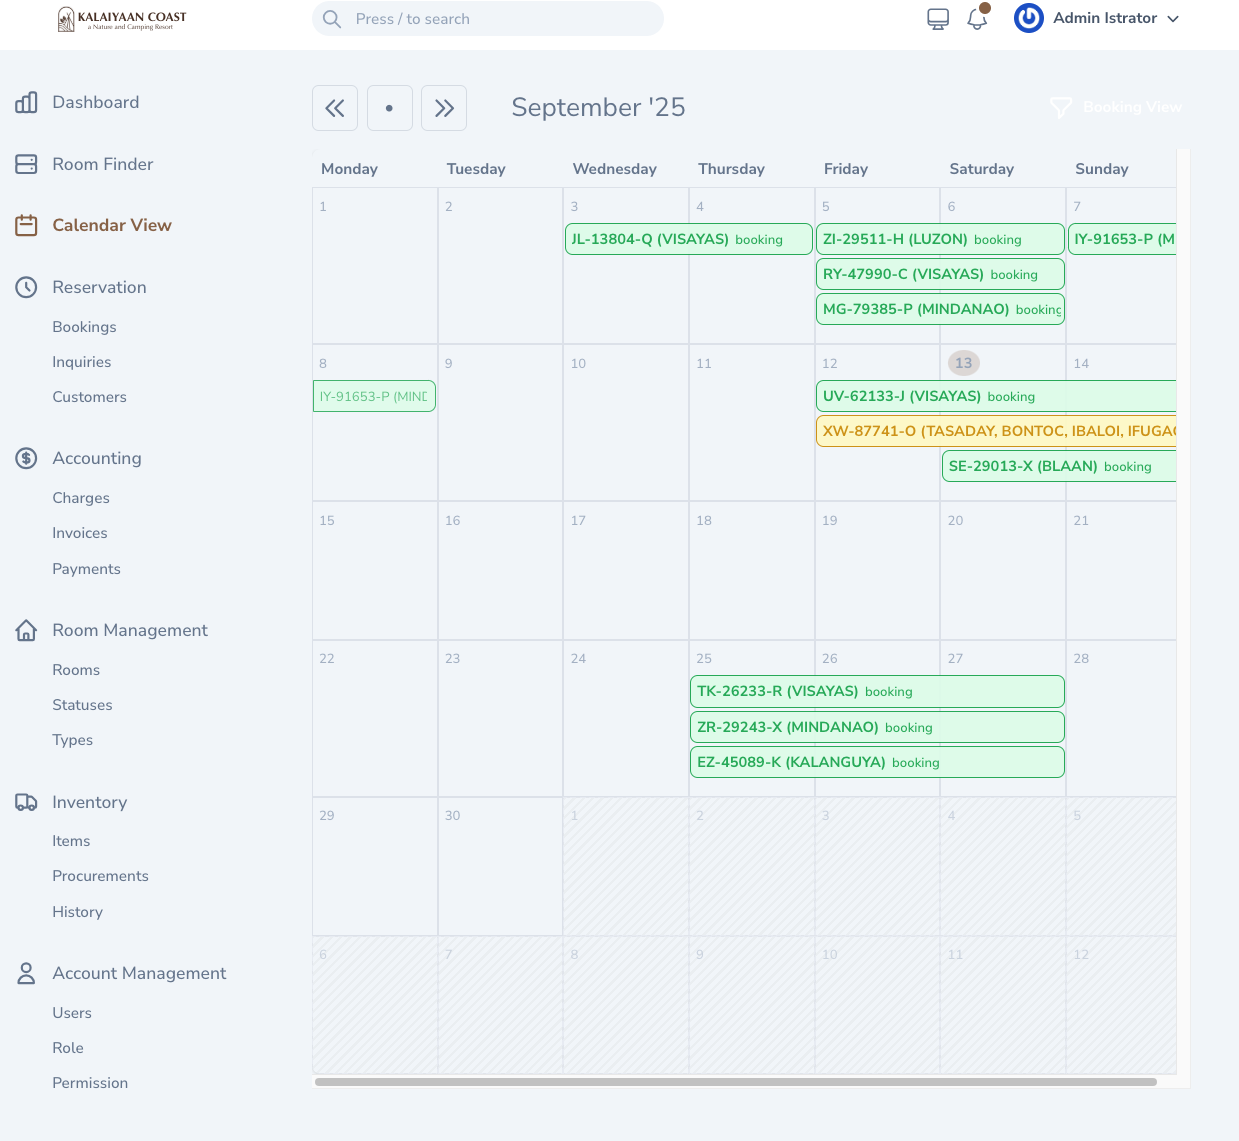Image resolution: width=1239 pixels, height=1141 pixels.
Task: Open Reservation section via the clock icon
Action: click(x=26, y=287)
